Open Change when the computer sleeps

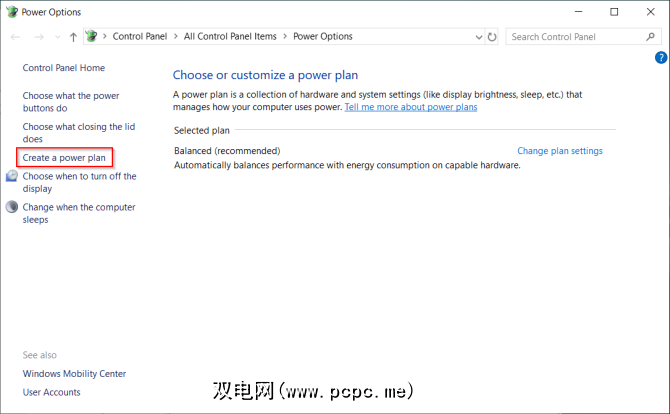pyautogui.click(x=79, y=213)
